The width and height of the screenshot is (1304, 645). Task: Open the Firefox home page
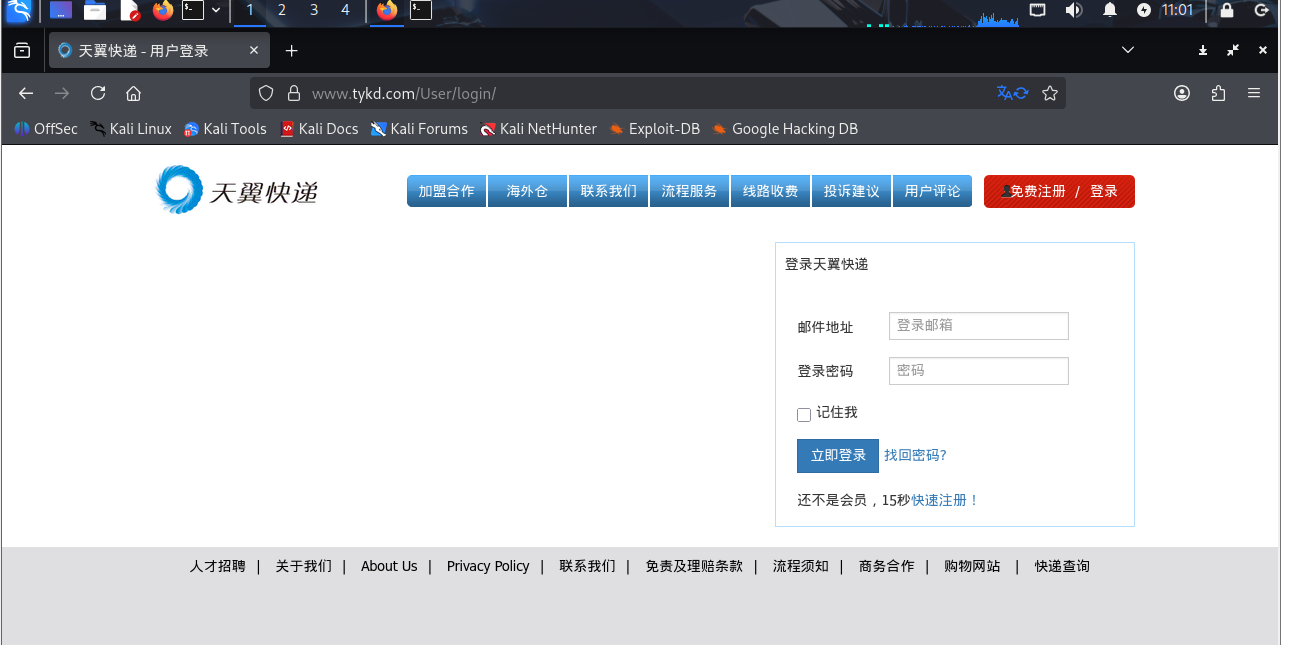(134, 93)
